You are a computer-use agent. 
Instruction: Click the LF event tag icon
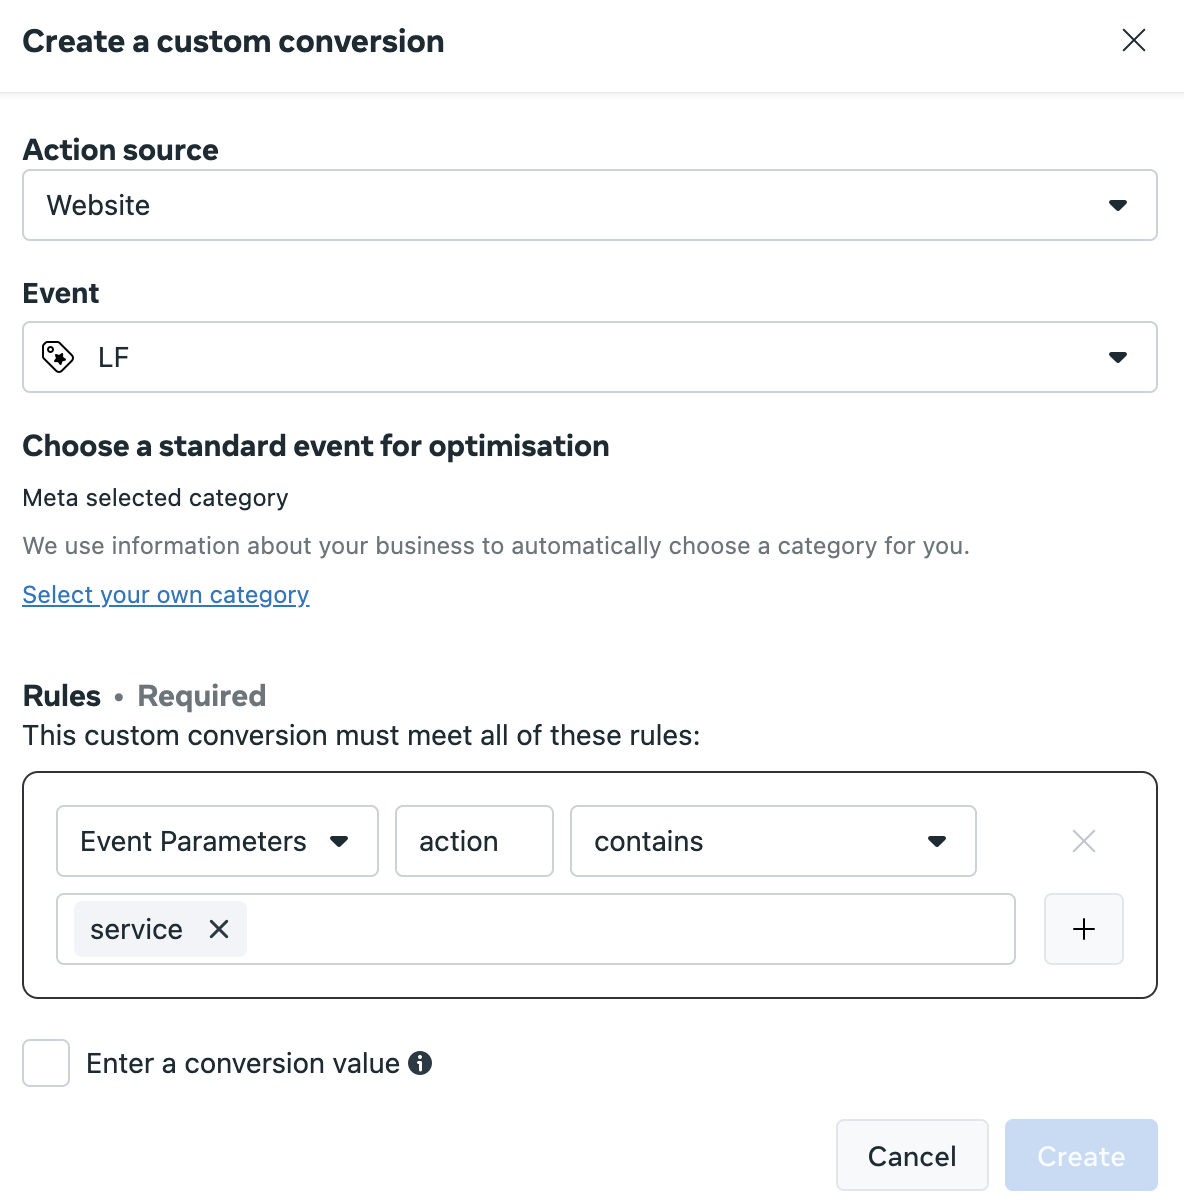(x=58, y=357)
